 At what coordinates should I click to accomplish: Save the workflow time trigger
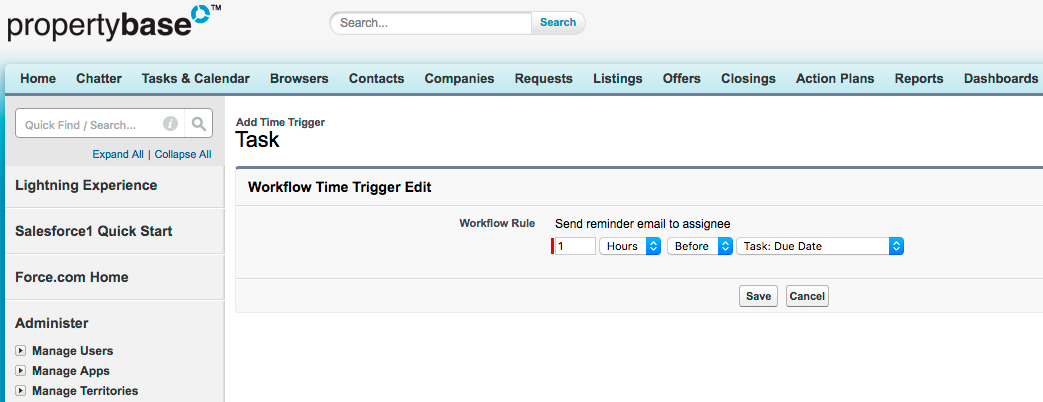click(758, 296)
